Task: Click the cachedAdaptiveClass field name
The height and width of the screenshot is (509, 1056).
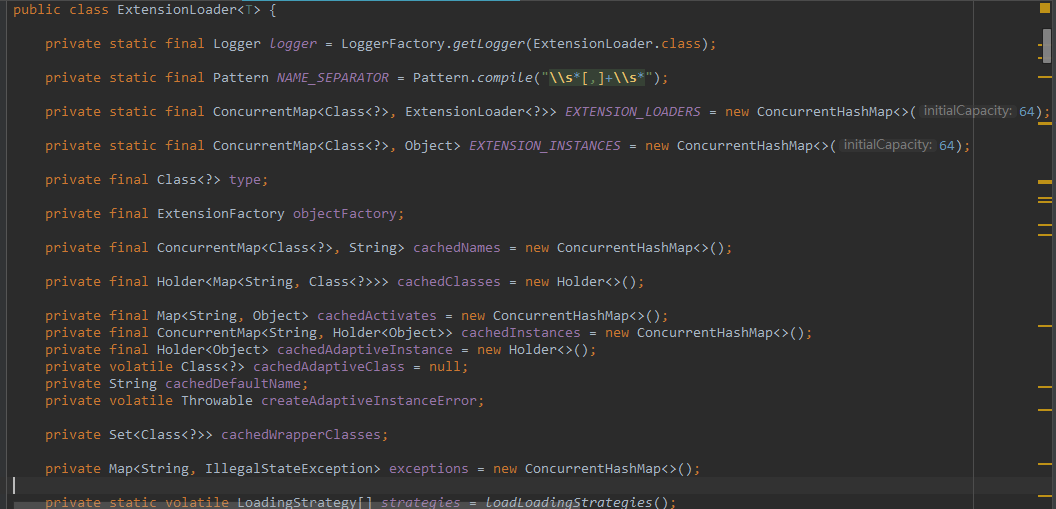Action: coord(329,366)
